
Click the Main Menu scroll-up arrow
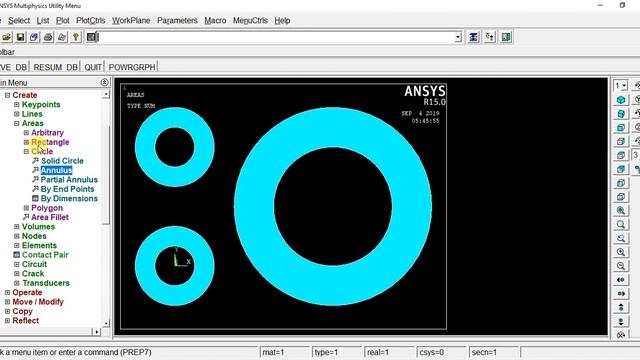(x=106, y=94)
